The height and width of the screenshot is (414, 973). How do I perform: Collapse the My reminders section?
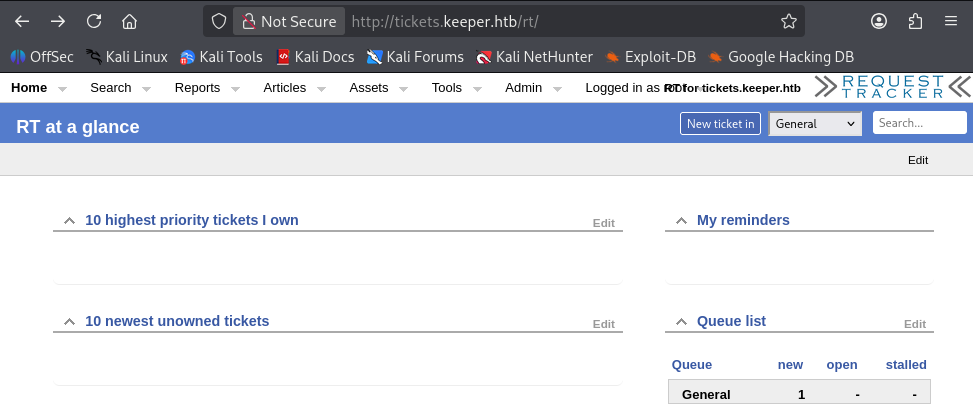click(681, 221)
